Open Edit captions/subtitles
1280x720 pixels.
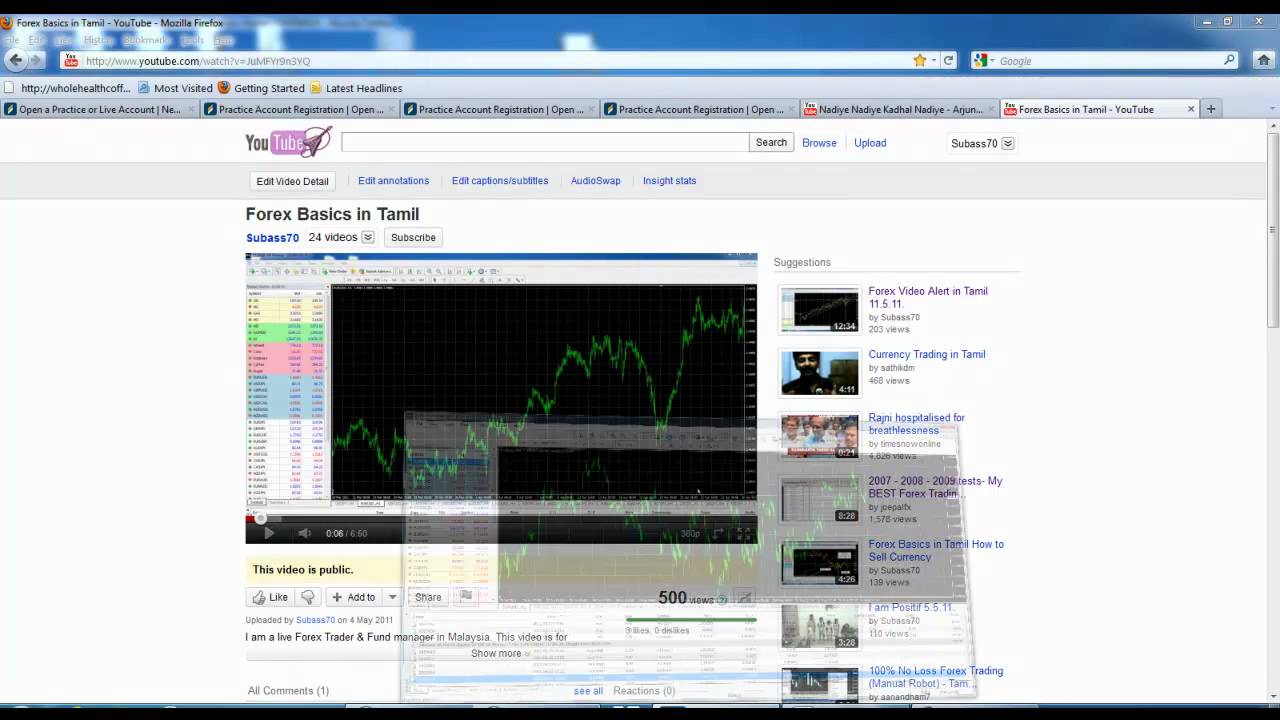click(x=500, y=181)
